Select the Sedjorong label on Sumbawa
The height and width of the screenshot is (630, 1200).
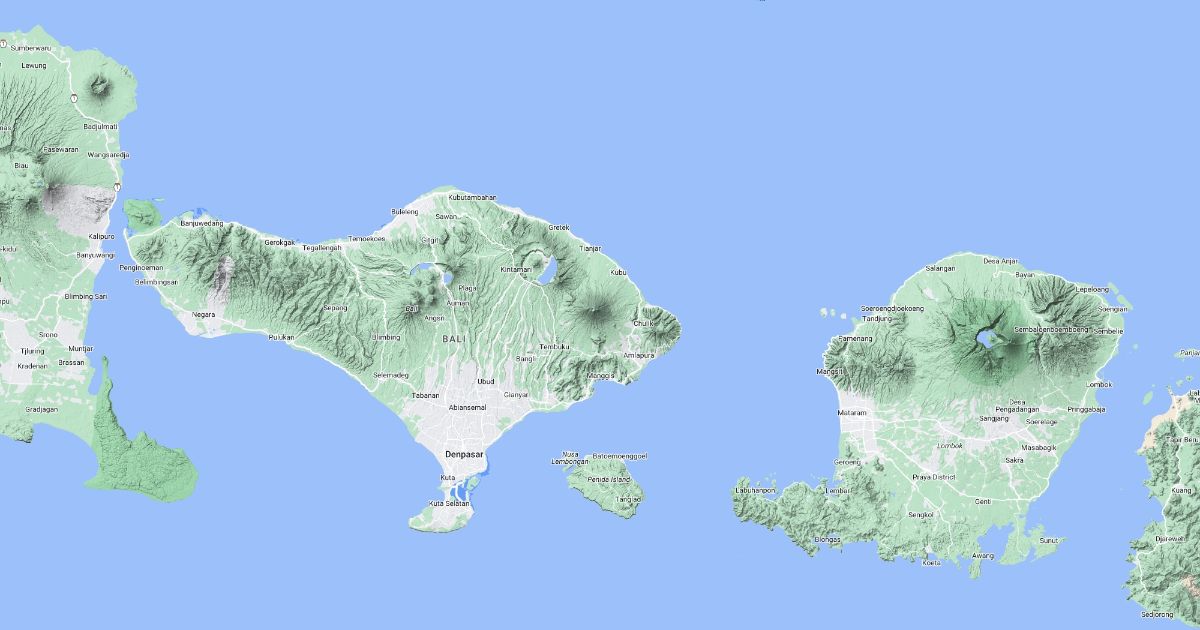point(1157,614)
